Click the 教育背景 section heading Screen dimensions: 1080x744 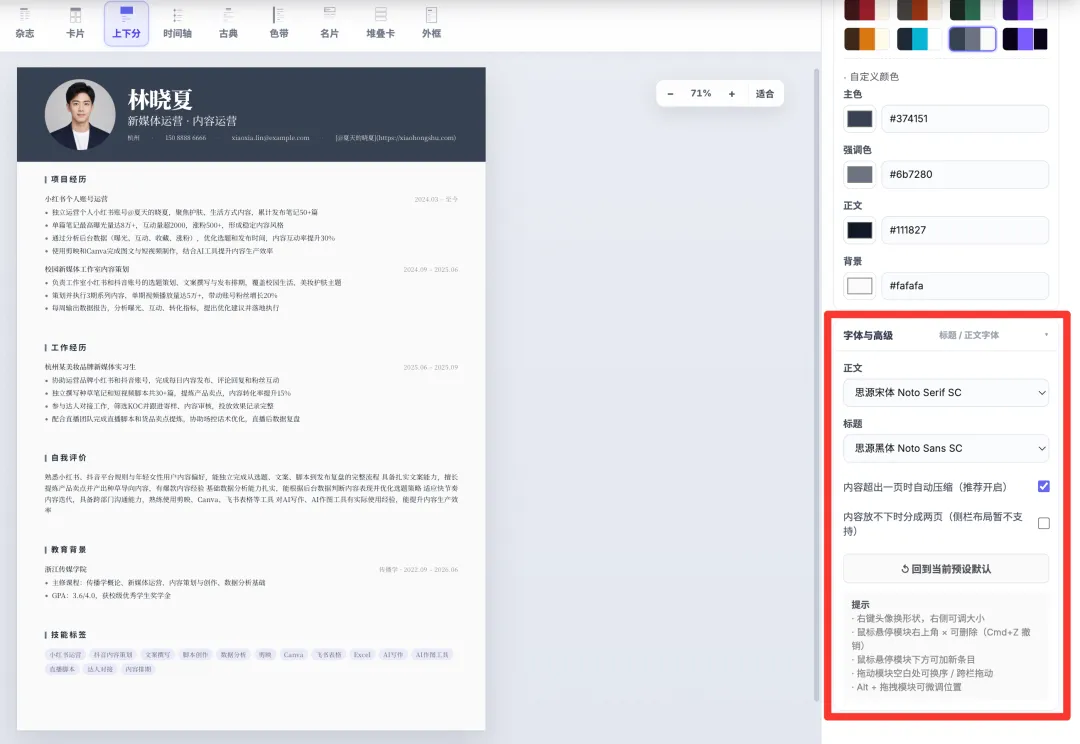click(x=68, y=550)
